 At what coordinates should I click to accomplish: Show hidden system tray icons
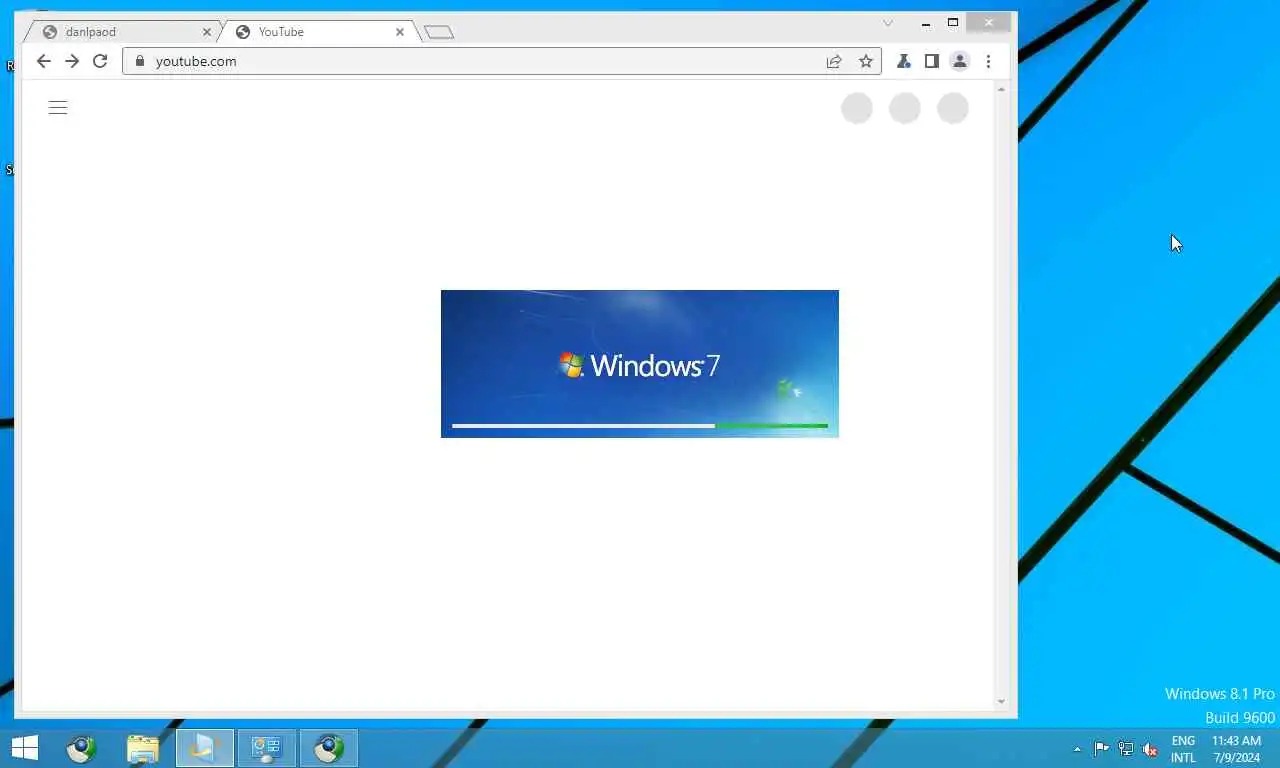point(1077,749)
